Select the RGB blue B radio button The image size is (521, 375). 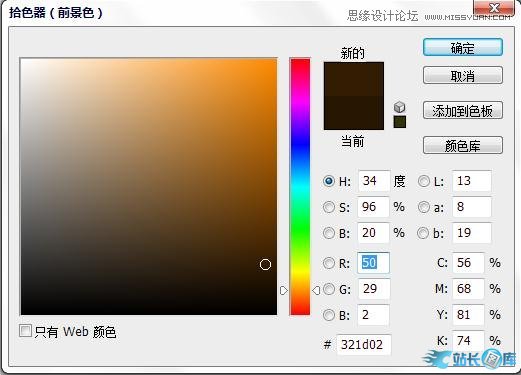pos(329,315)
